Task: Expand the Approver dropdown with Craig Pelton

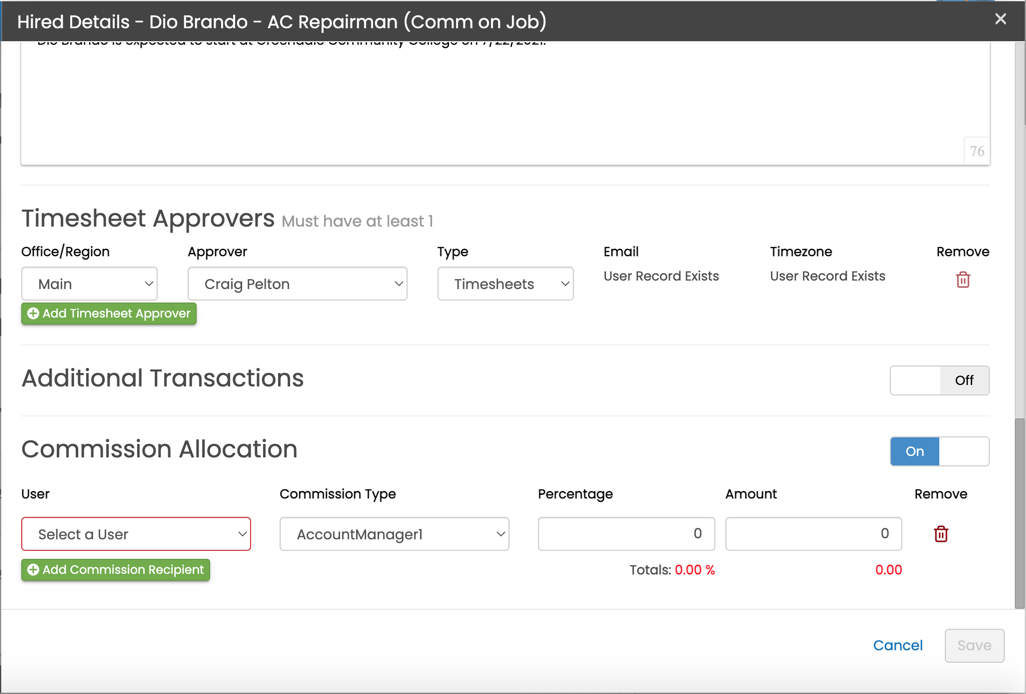Action: click(x=297, y=284)
